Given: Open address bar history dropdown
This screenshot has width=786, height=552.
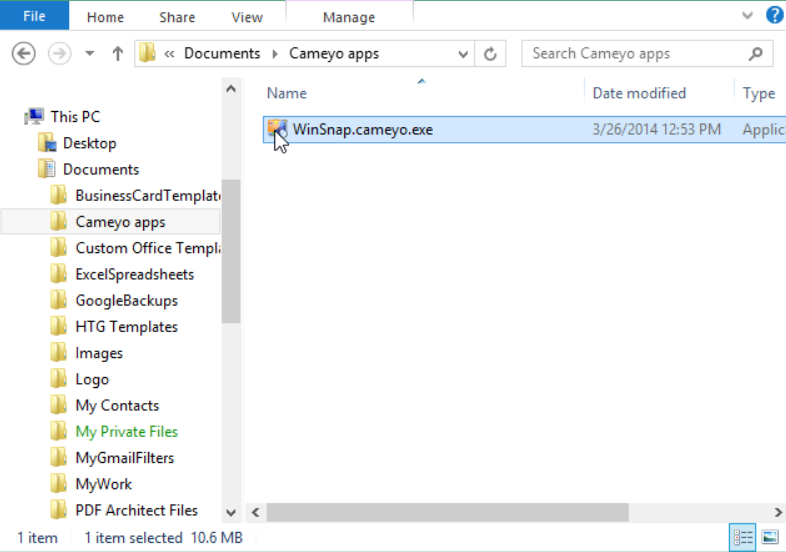Looking at the screenshot, I should pyautogui.click(x=463, y=54).
